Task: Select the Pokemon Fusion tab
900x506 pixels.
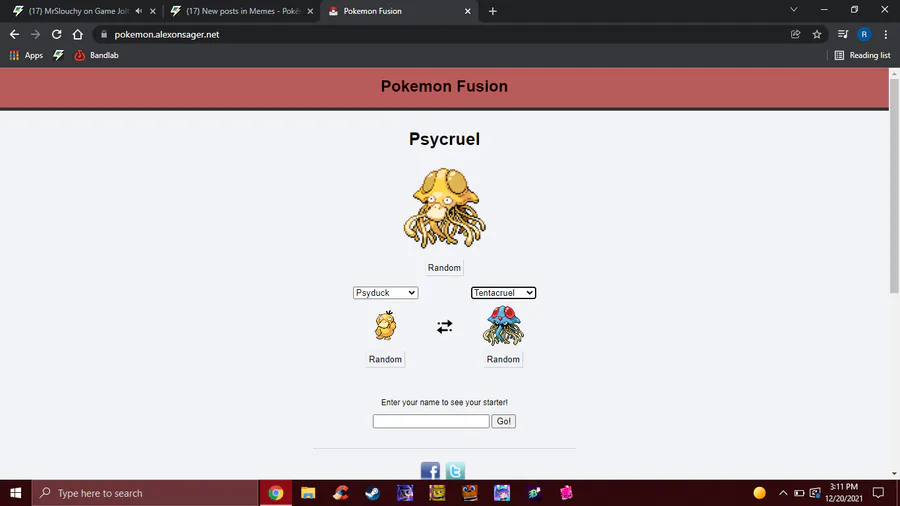Action: coord(373,11)
